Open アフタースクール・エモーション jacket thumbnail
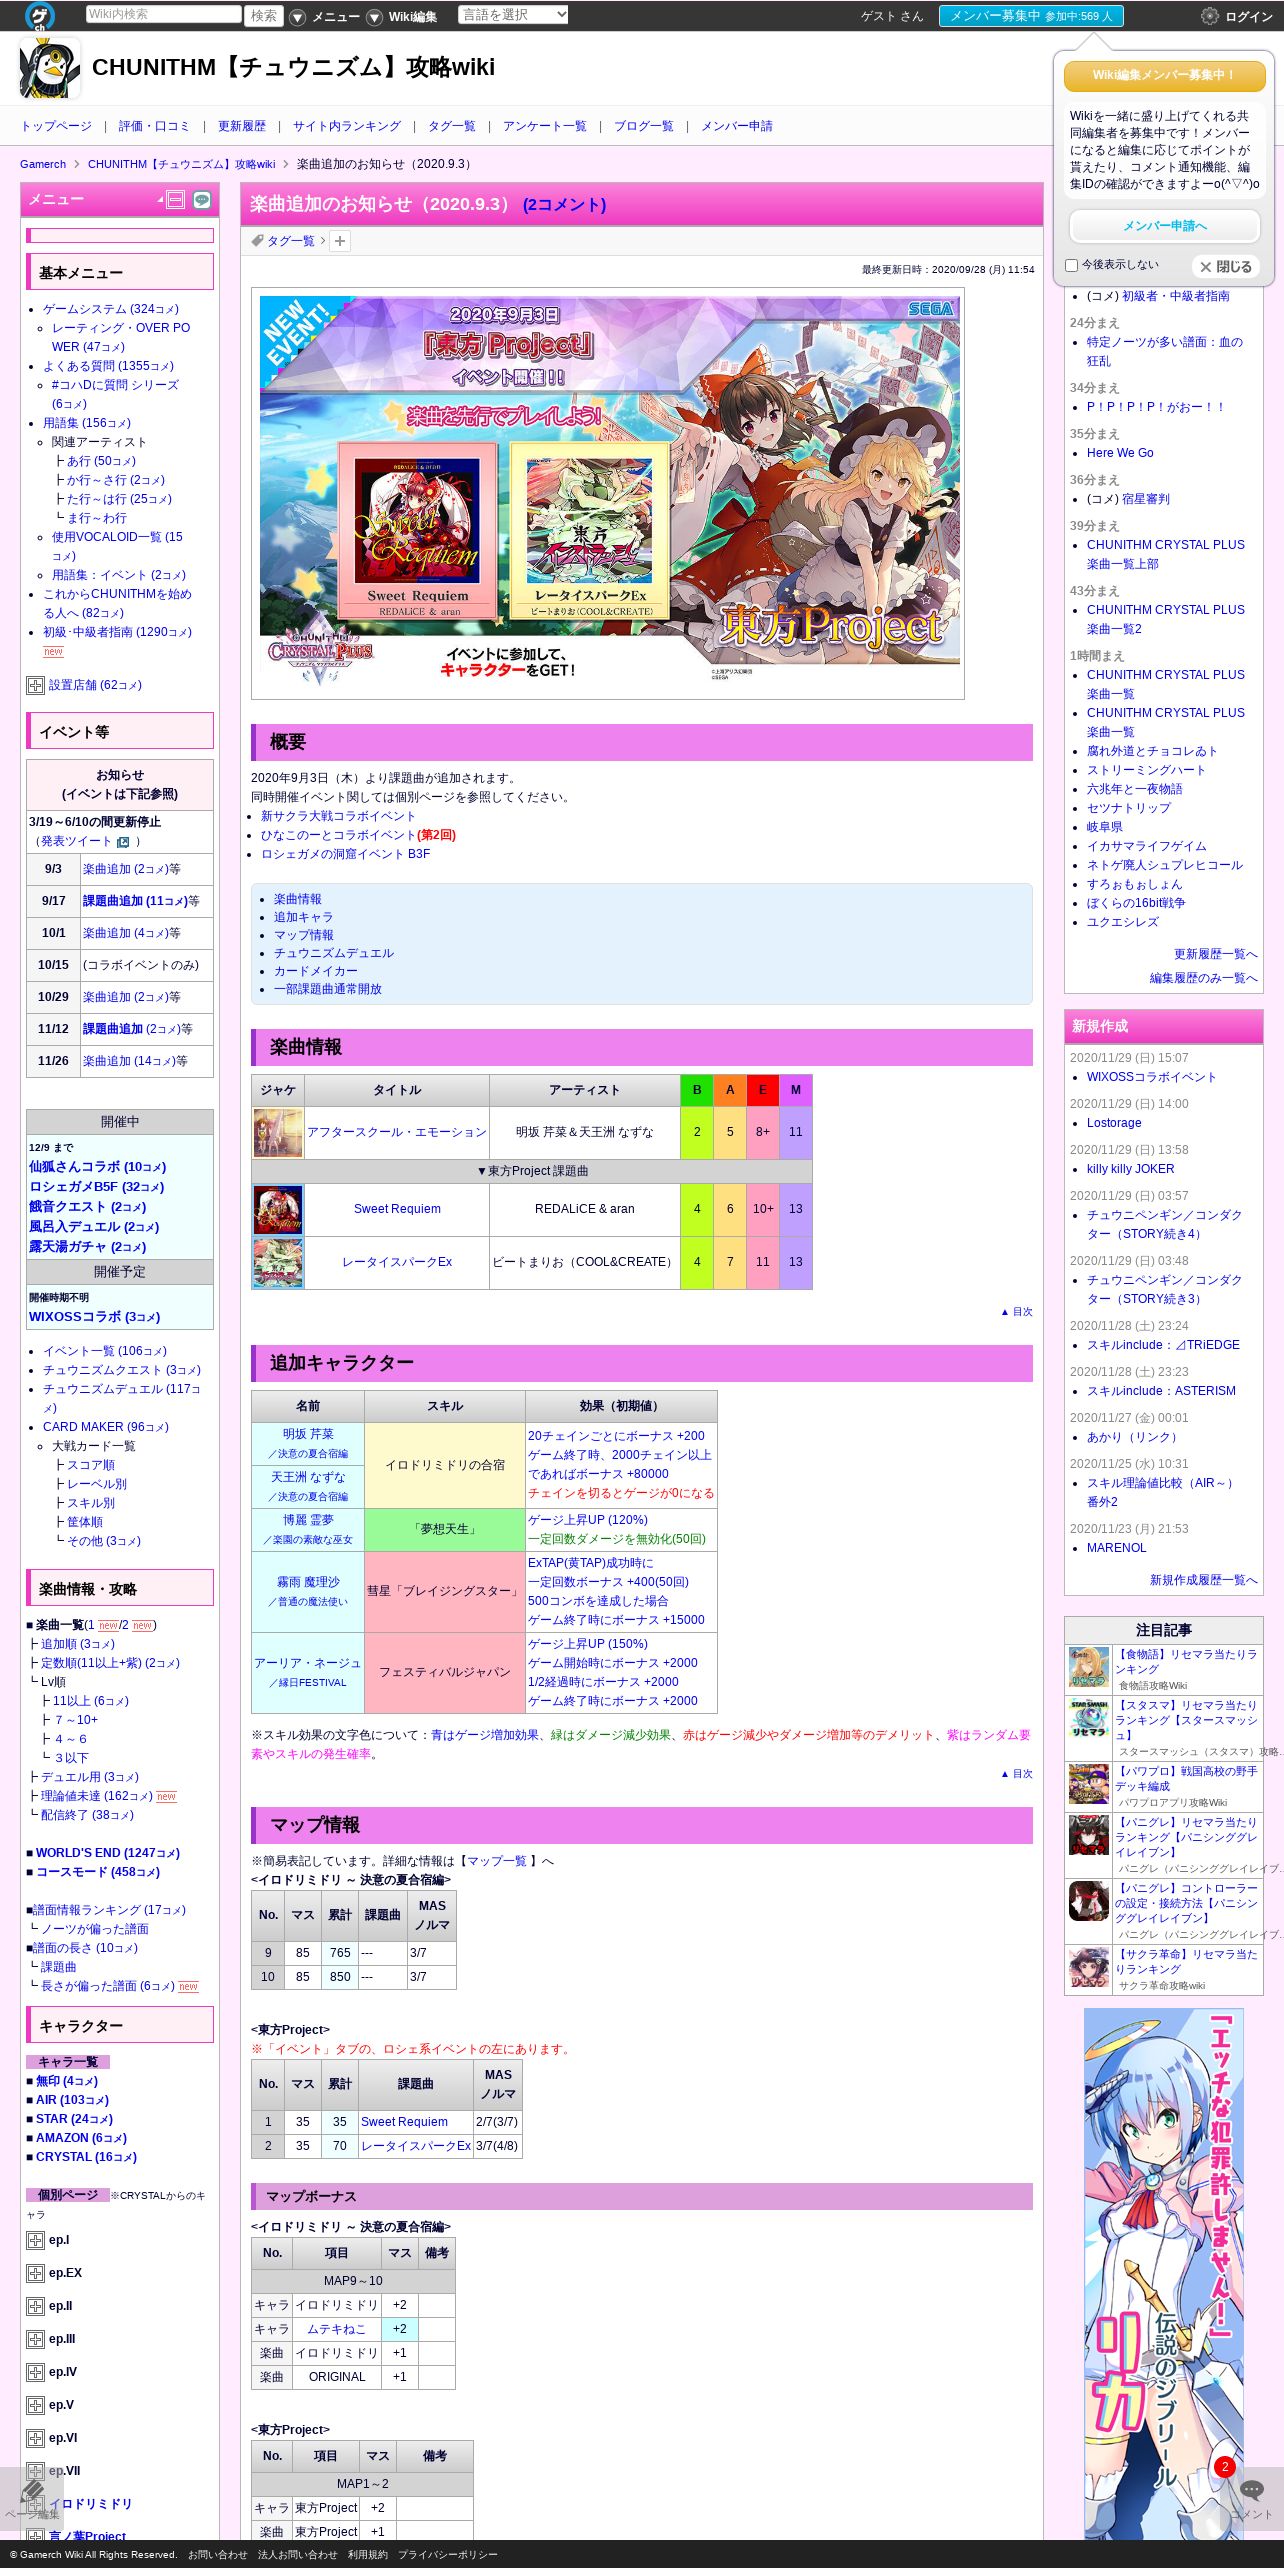 [278, 1133]
